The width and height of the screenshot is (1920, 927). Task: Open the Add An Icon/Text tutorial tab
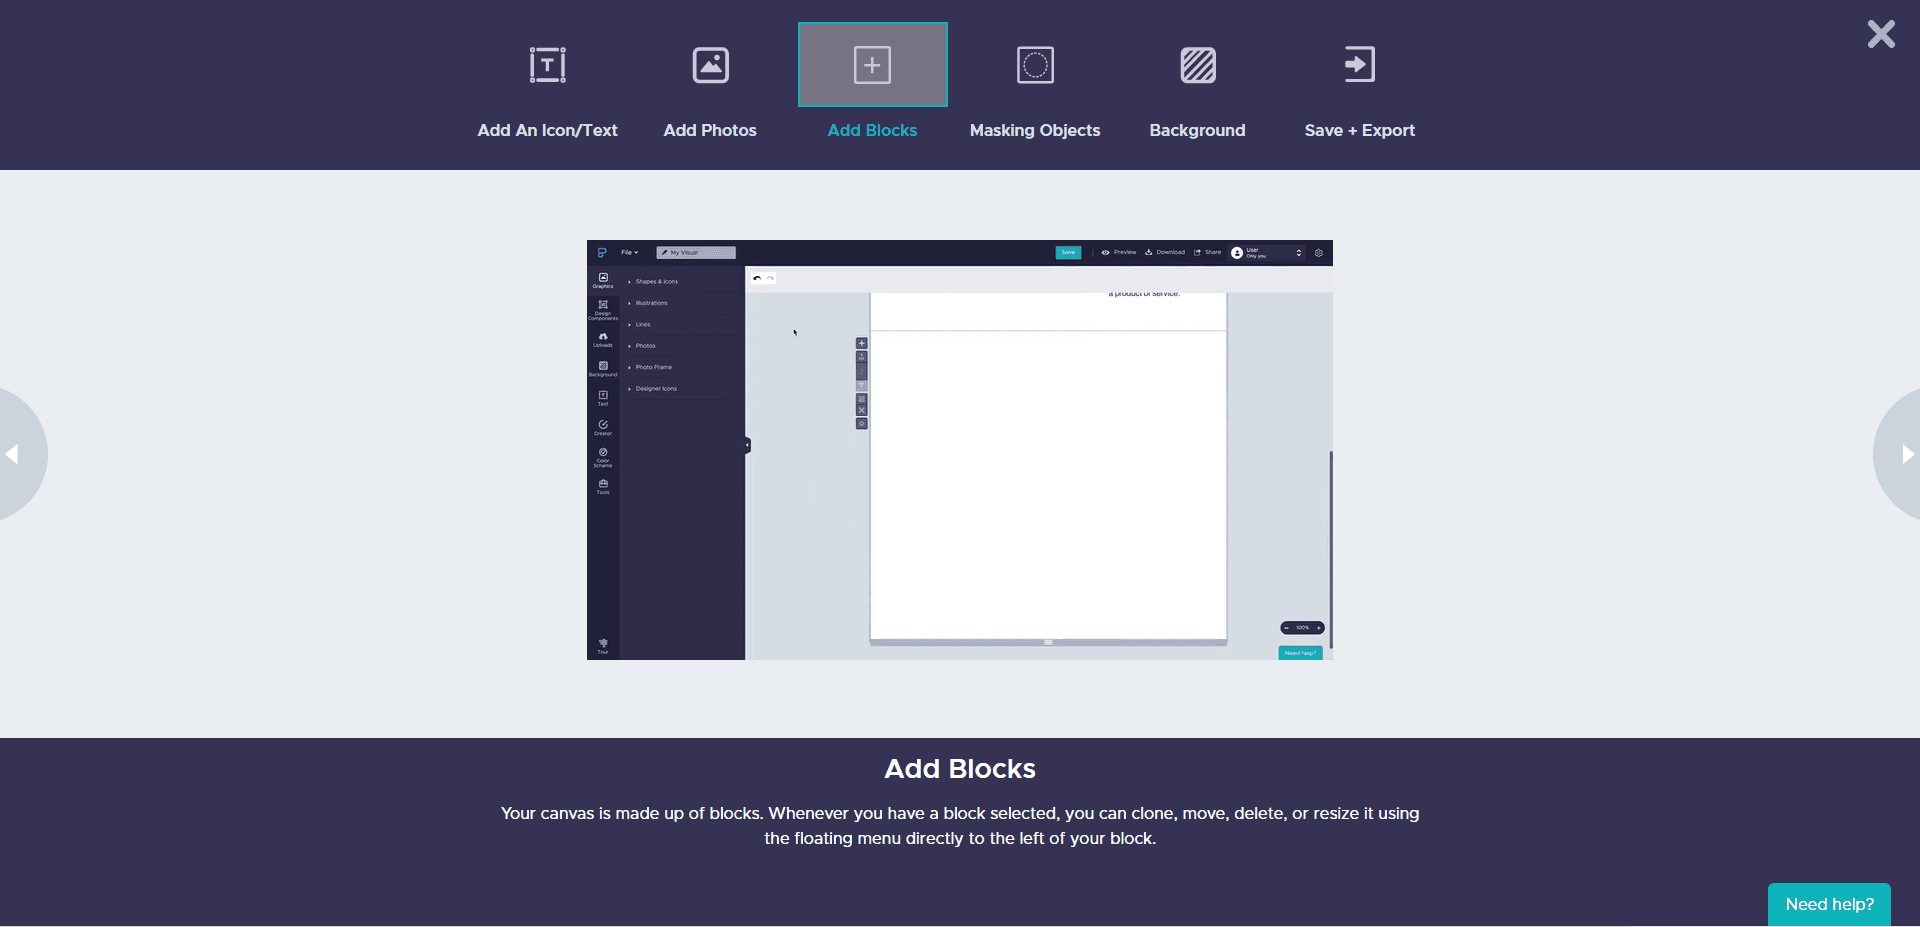coord(547,84)
